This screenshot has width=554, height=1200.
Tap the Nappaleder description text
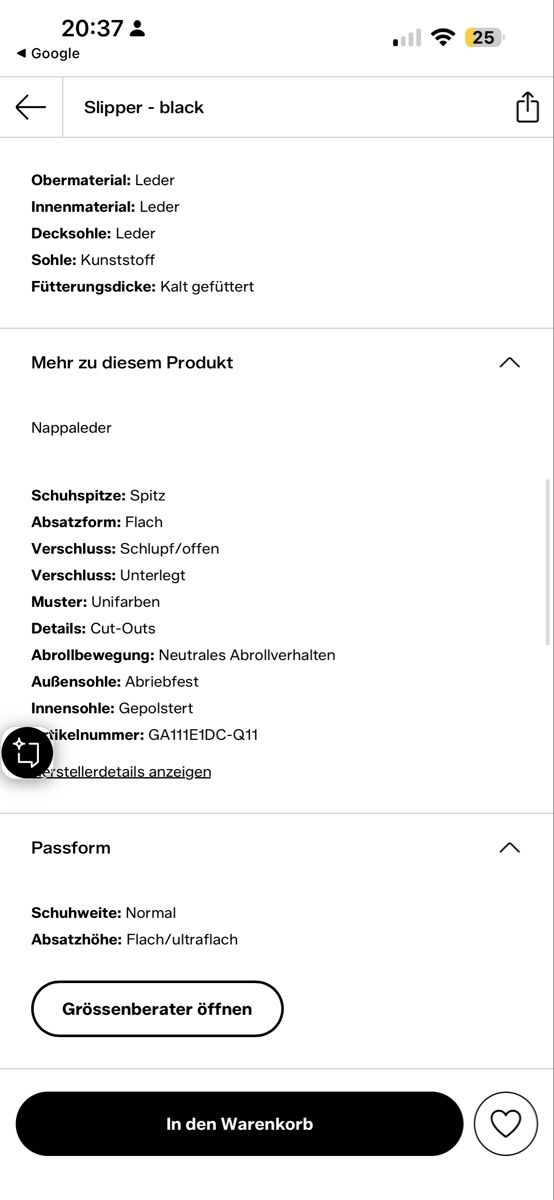[x=71, y=428]
